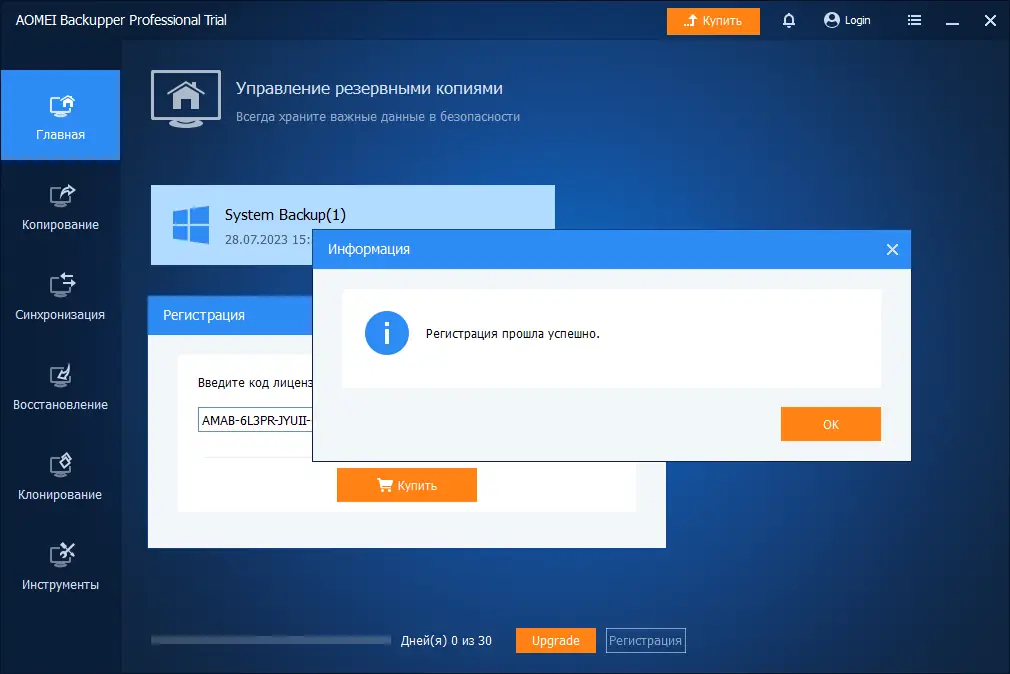Click the Windows logo on System Backup card
This screenshot has height=674, width=1010.
[x=191, y=225]
